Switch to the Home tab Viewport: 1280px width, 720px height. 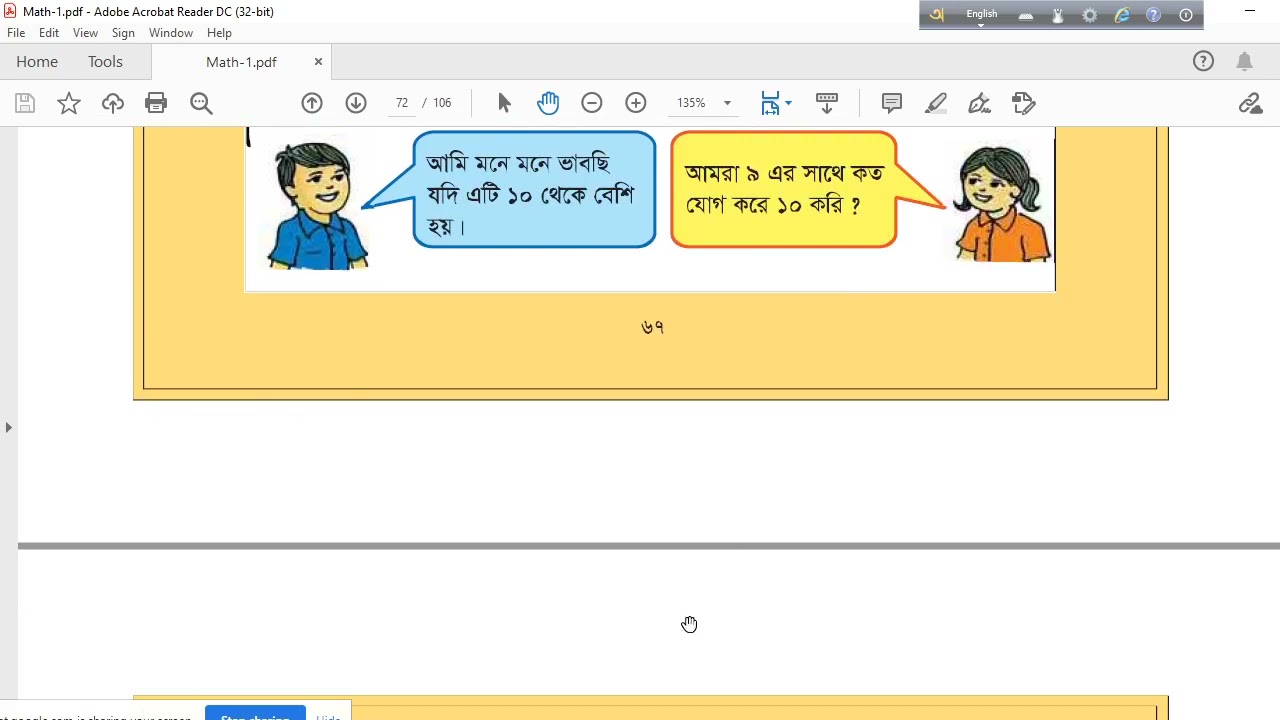[x=37, y=62]
